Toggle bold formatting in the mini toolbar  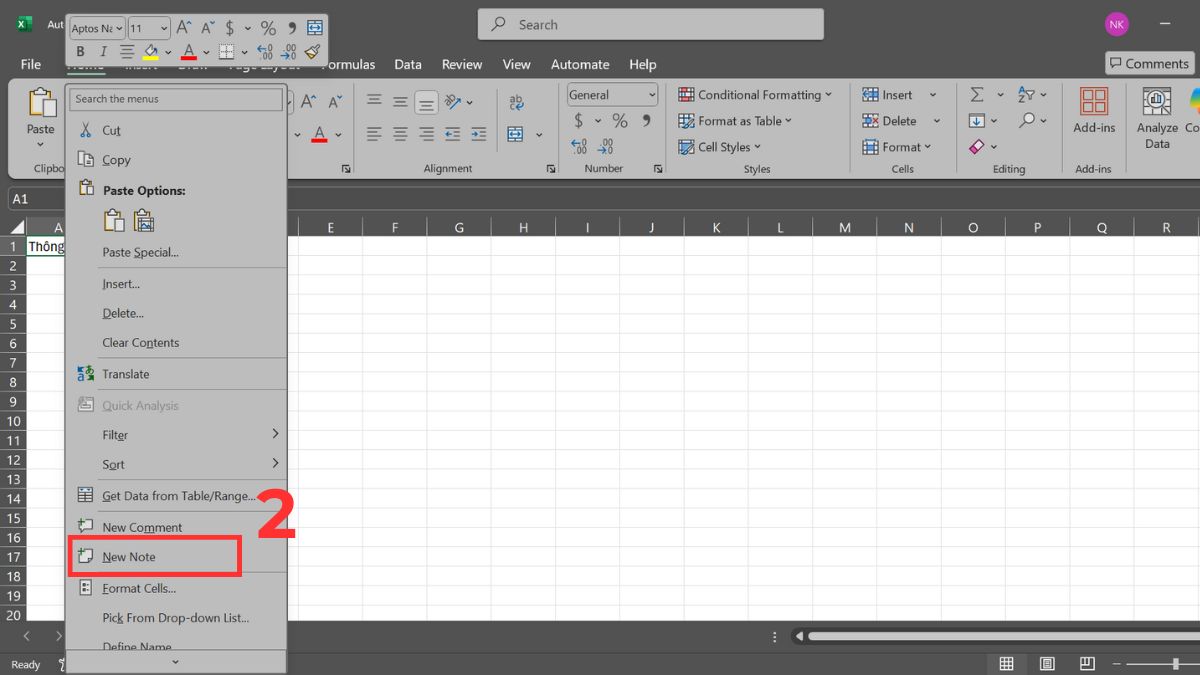[x=80, y=51]
